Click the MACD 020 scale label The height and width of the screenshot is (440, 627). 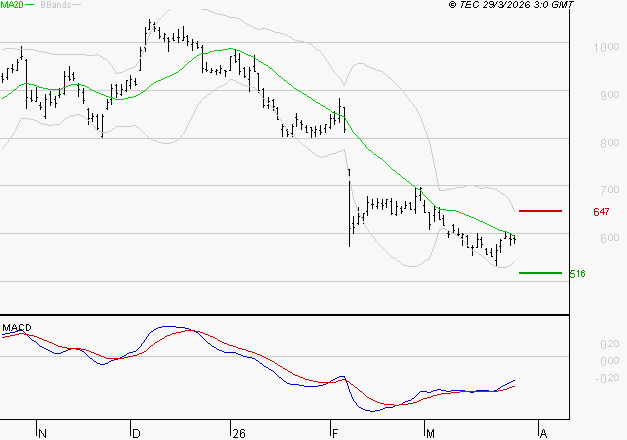coord(609,344)
